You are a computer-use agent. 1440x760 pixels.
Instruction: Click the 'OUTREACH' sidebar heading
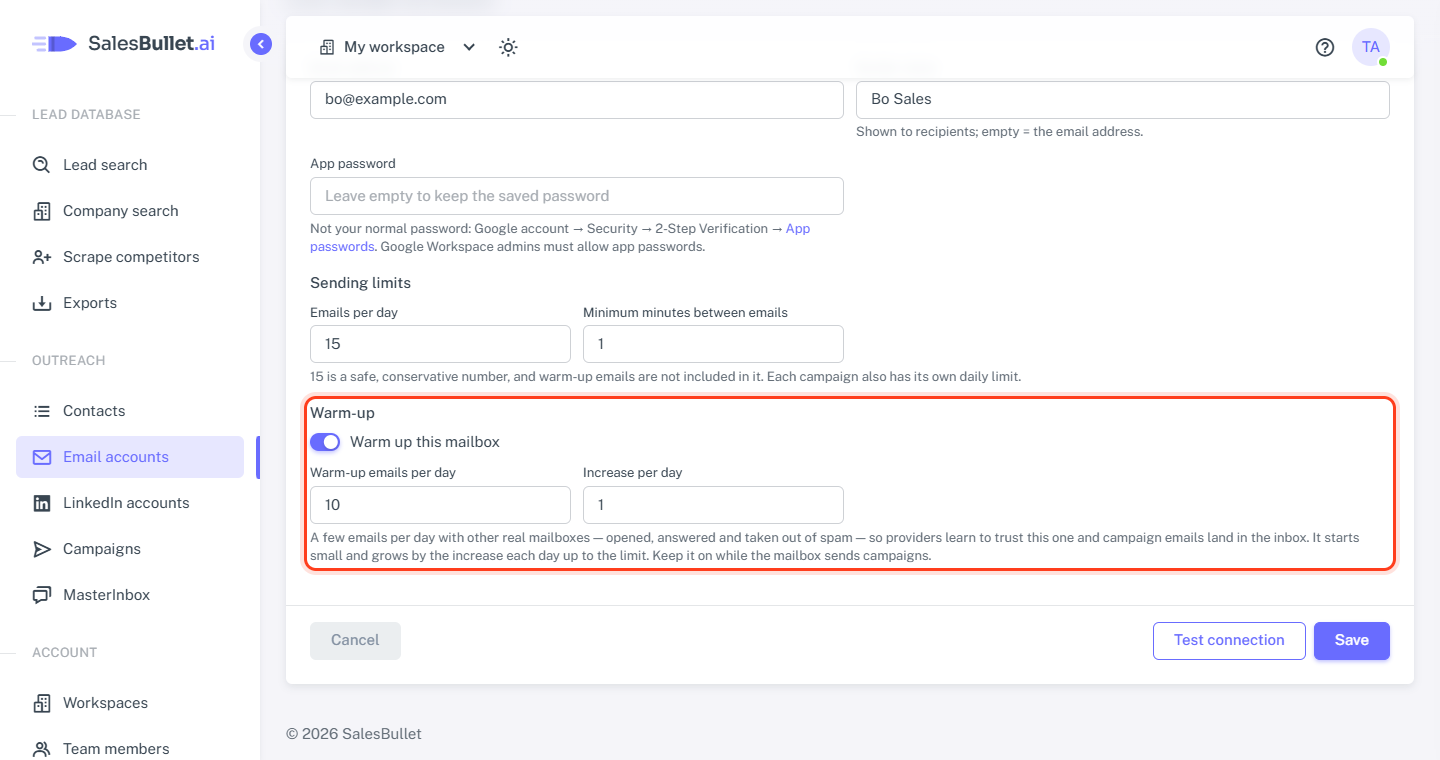click(x=68, y=361)
